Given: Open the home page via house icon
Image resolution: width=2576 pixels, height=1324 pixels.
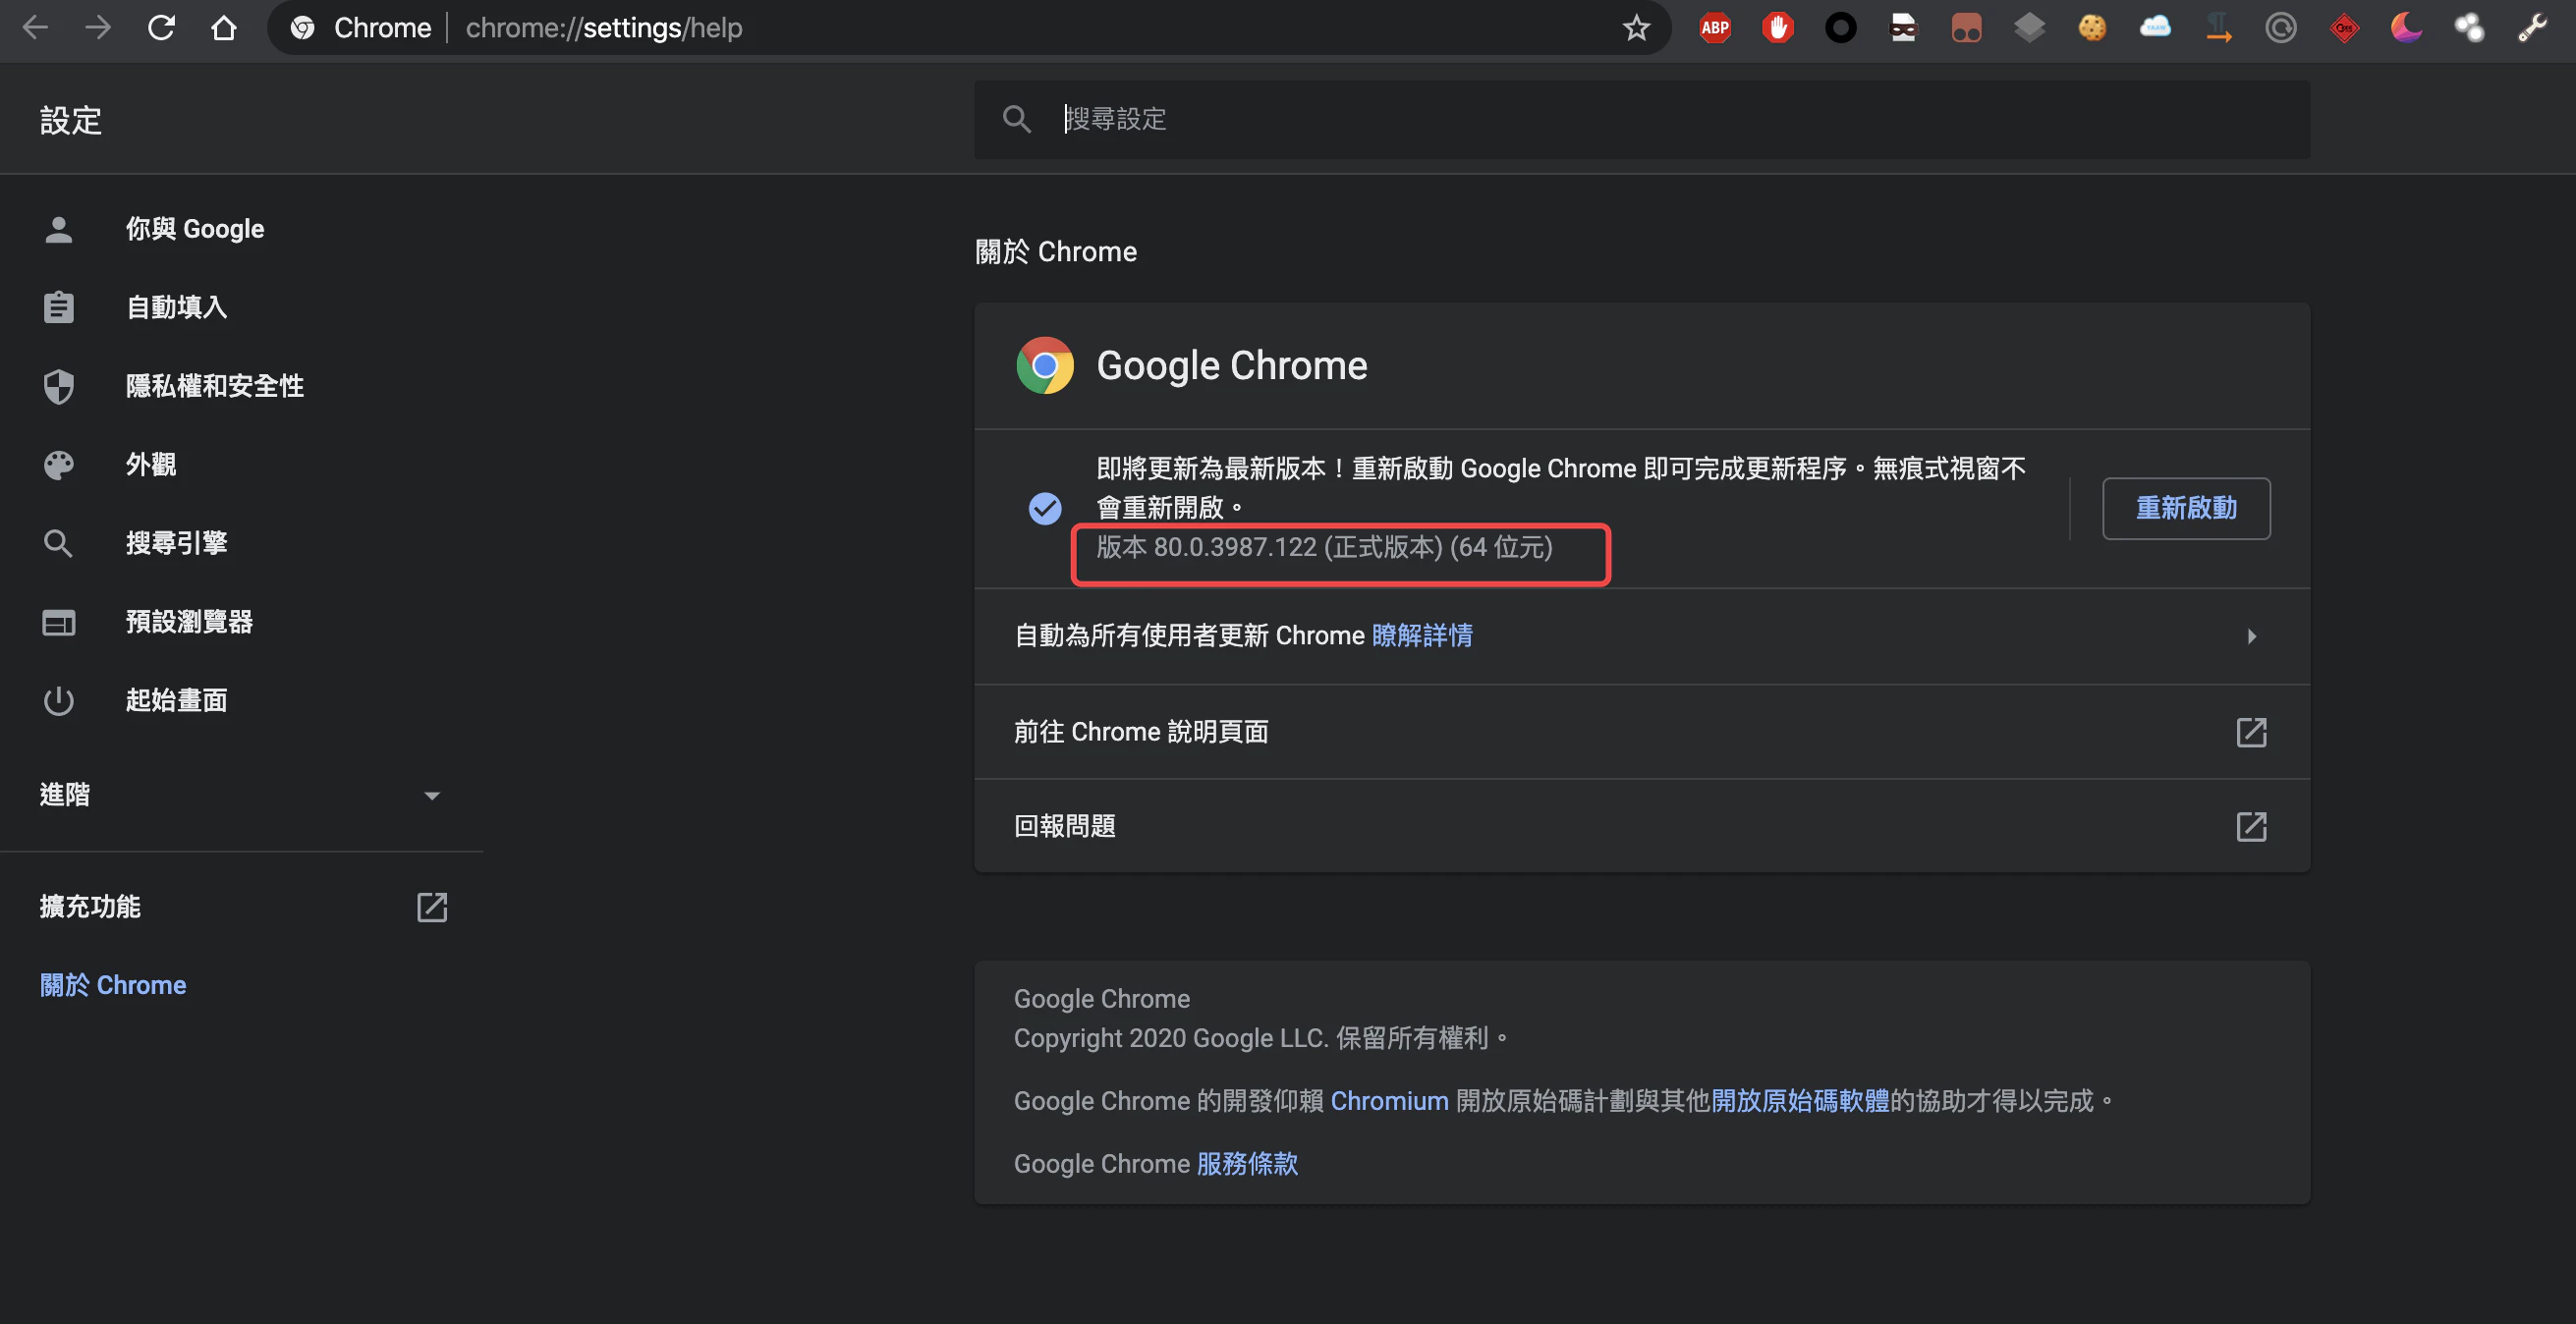Looking at the screenshot, I should [224, 27].
